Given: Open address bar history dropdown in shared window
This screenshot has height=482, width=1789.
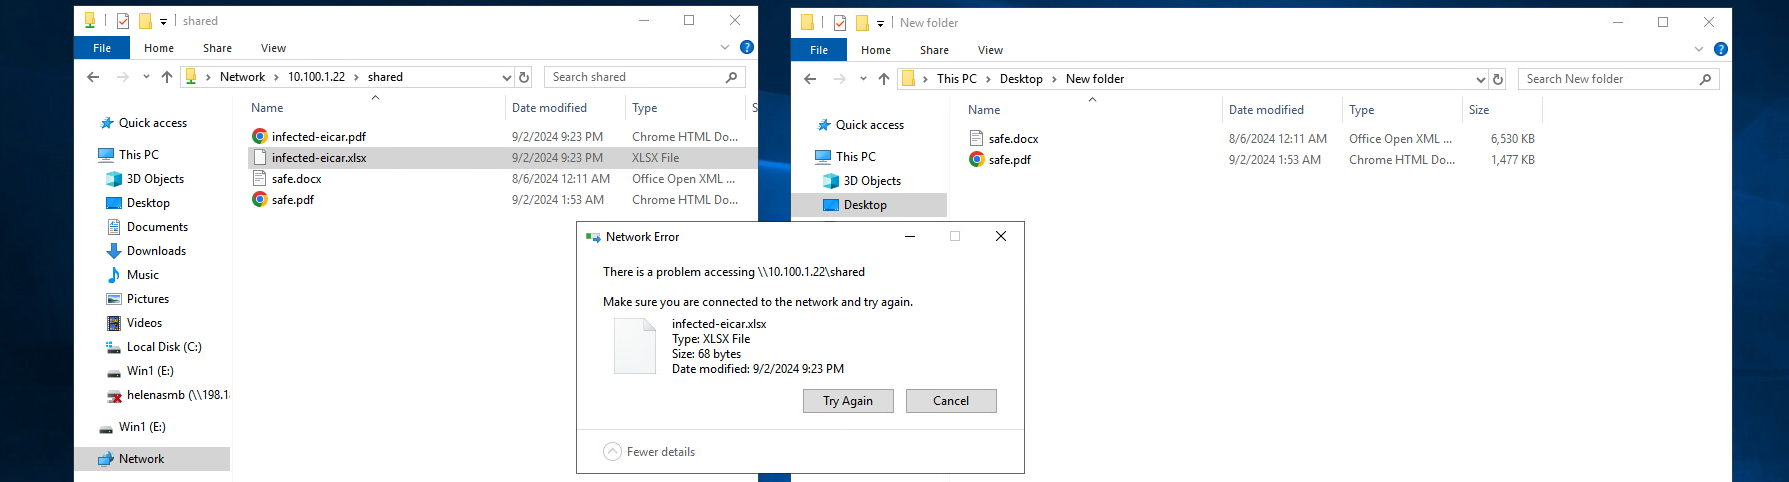Looking at the screenshot, I should pyautogui.click(x=506, y=77).
